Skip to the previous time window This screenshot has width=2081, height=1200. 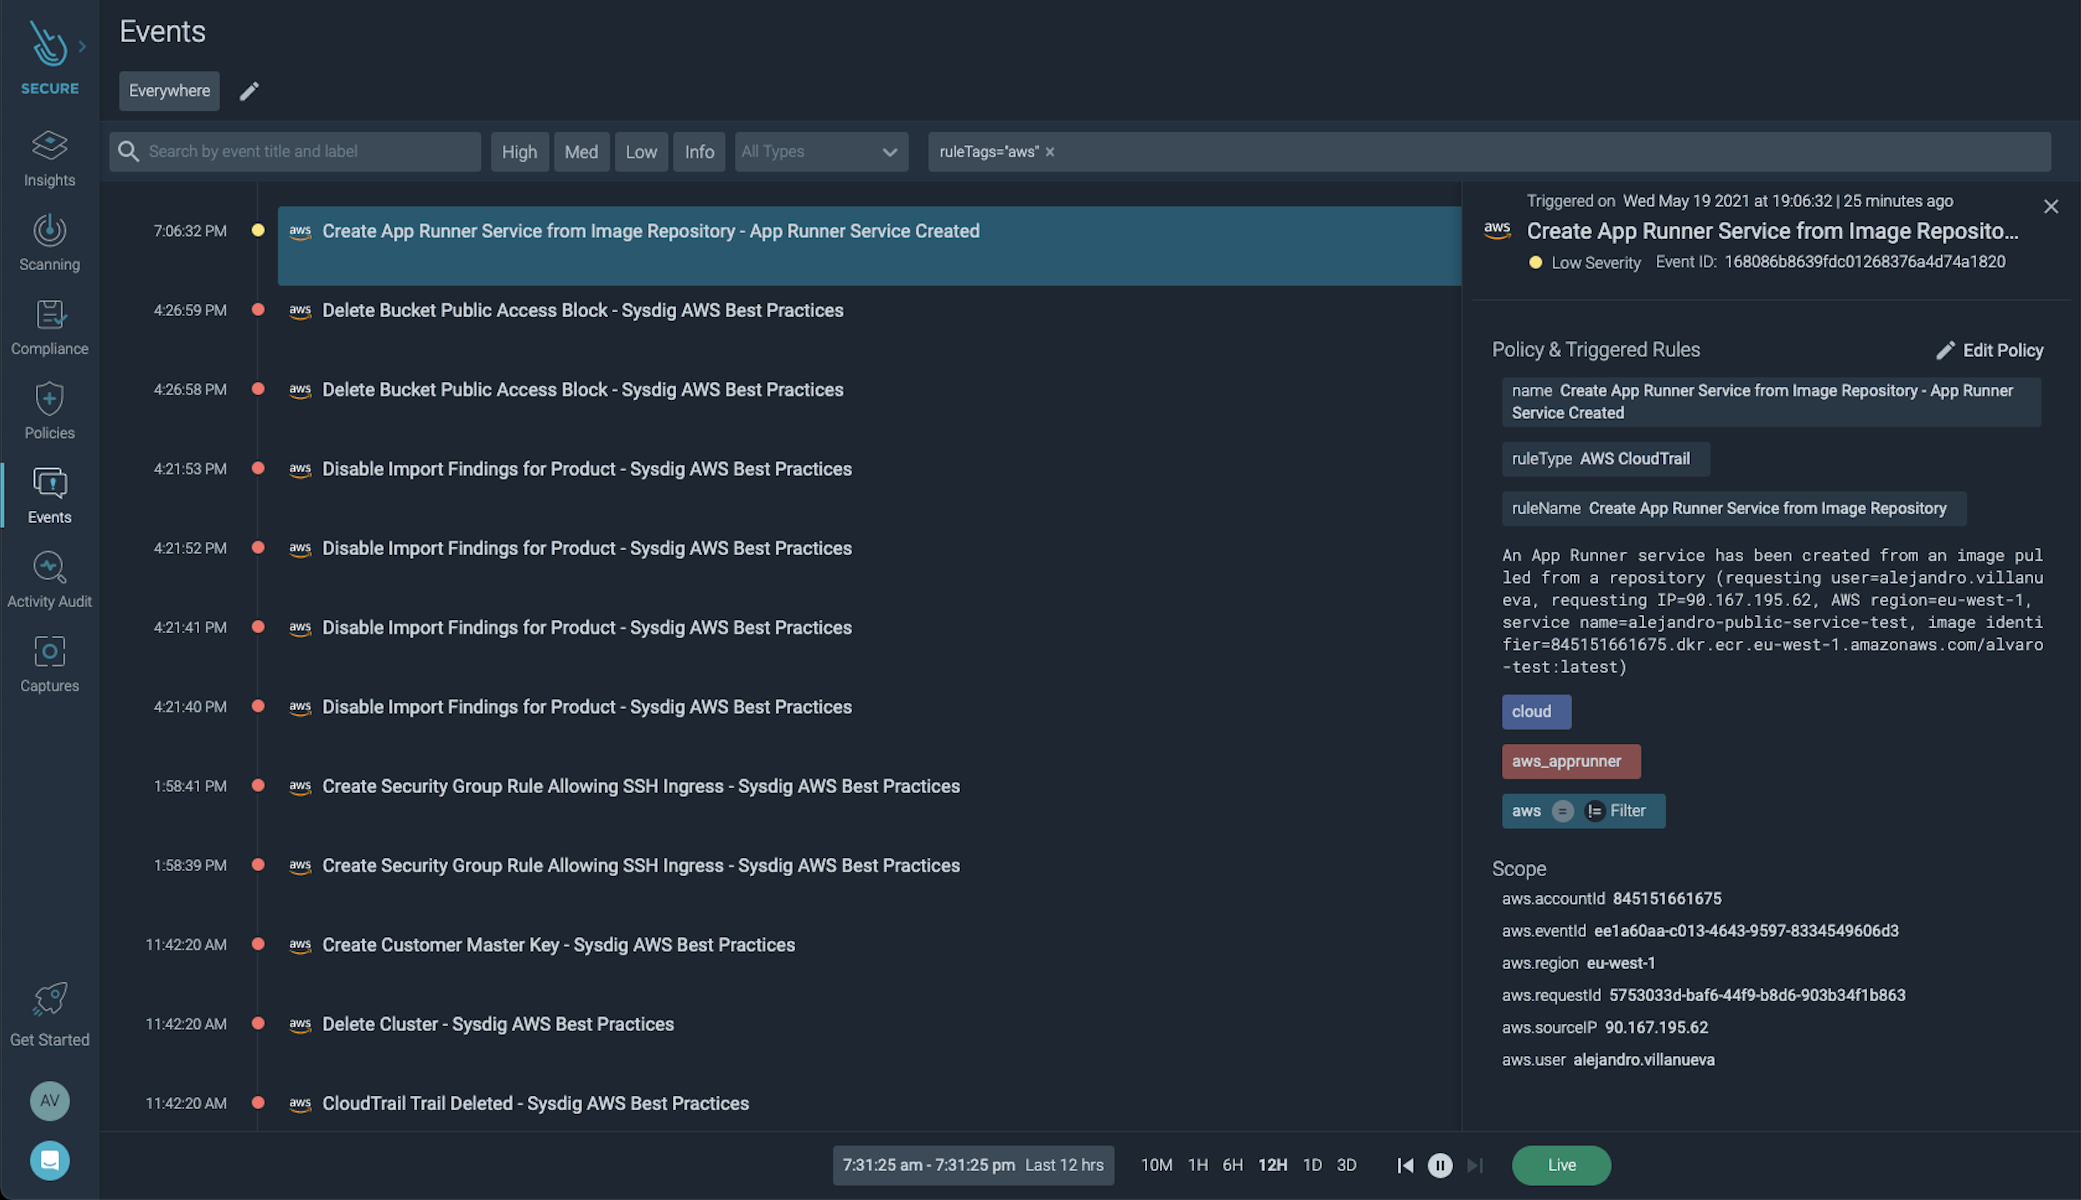(1405, 1165)
